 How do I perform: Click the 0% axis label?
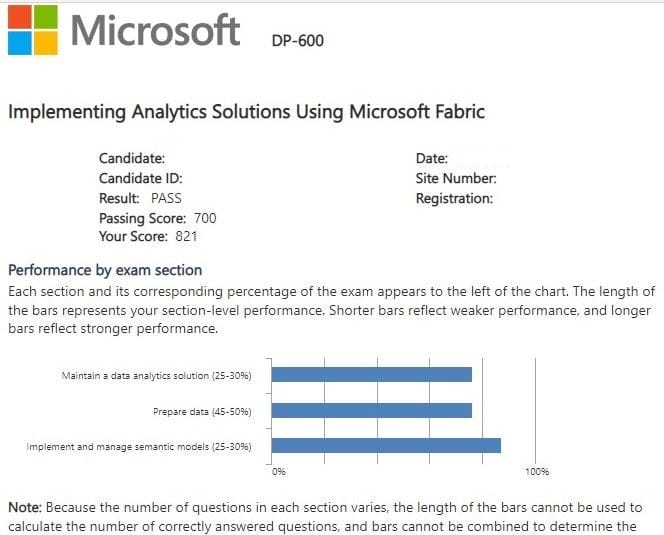pos(279,470)
